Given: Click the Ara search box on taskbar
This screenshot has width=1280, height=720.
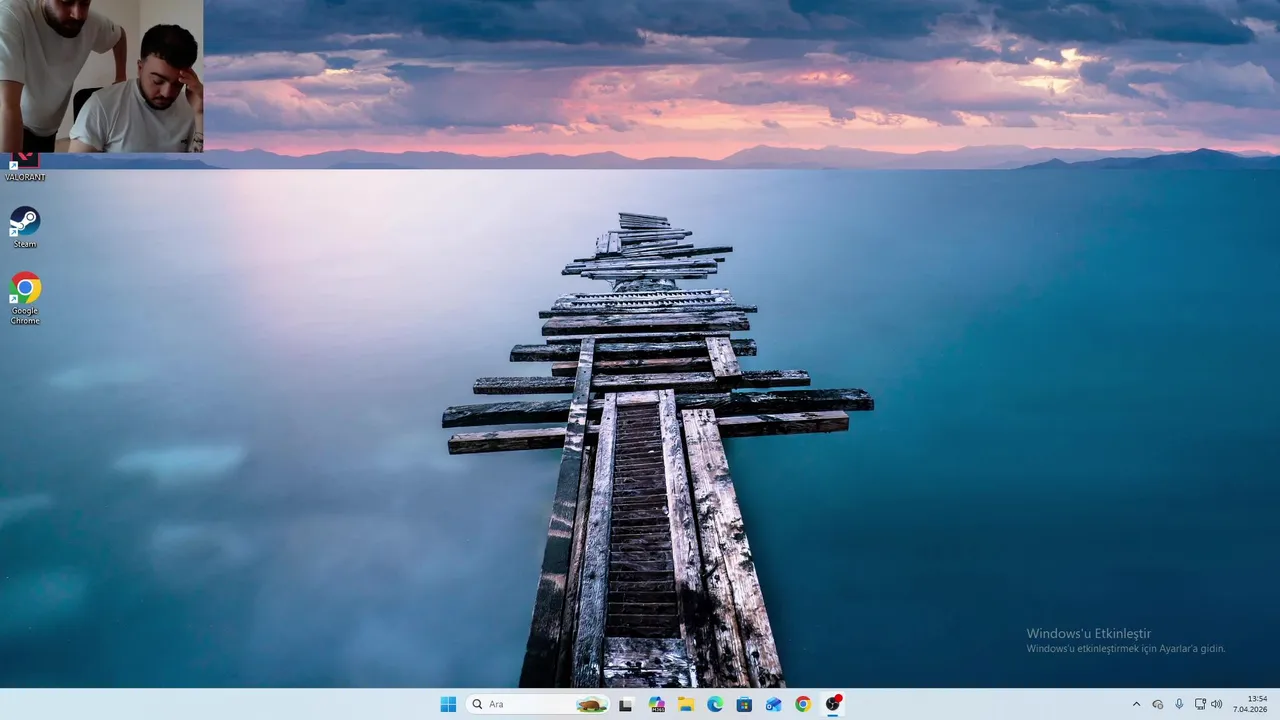Looking at the screenshot, I should [537, 704].
